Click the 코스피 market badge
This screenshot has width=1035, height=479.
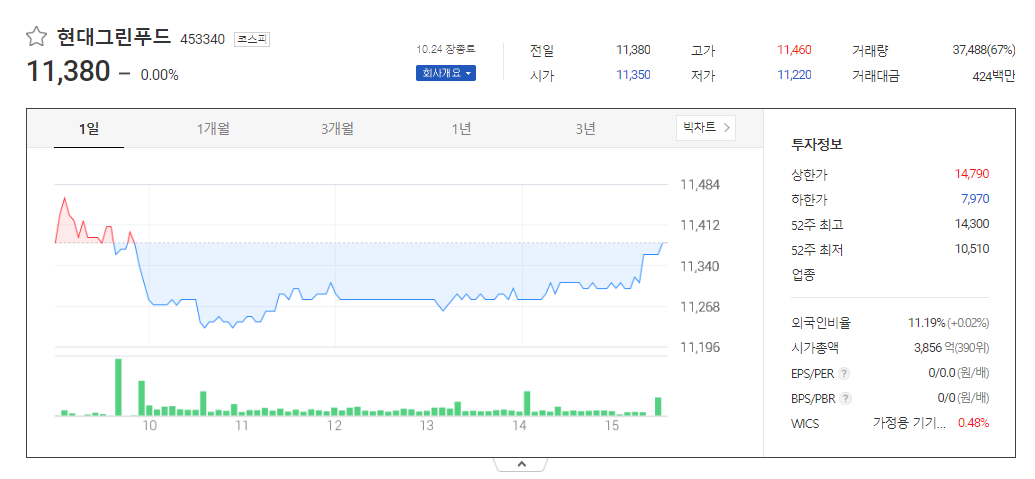252,39
